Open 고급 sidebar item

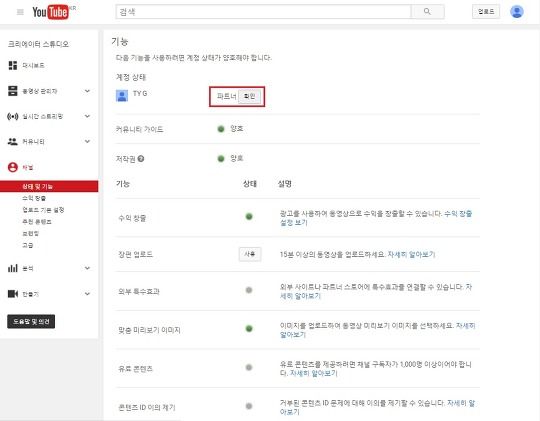tap(28, 245)
